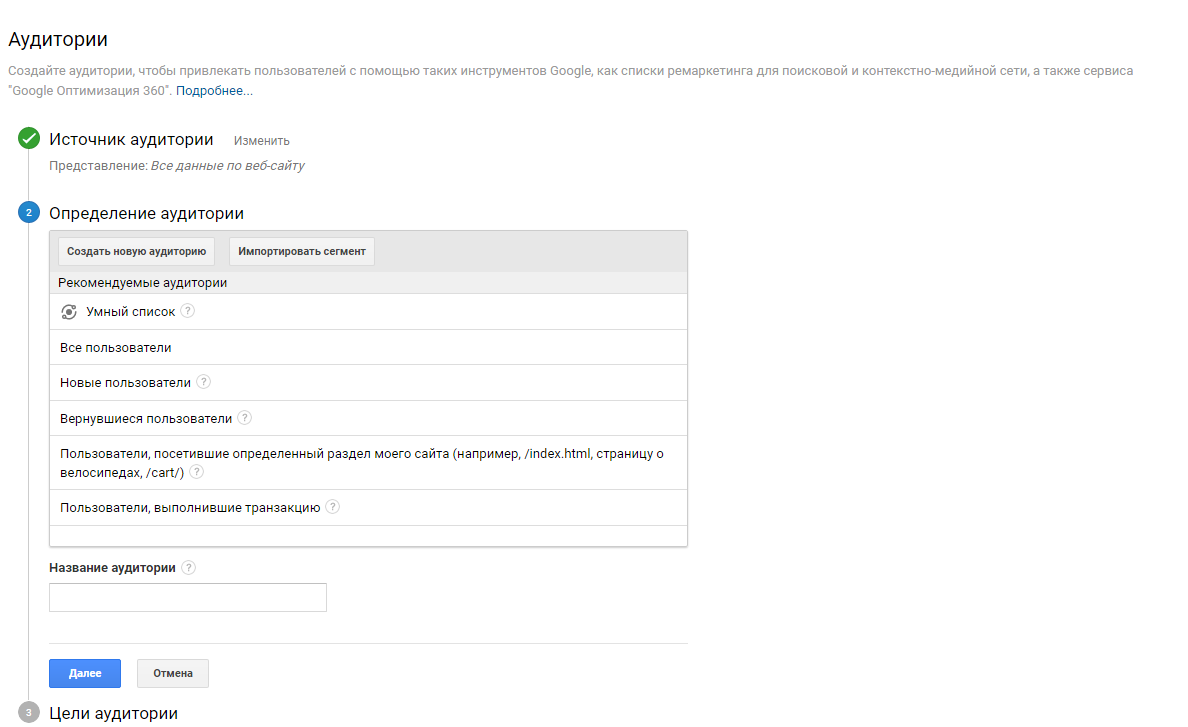
Task: Click help icon next to Название аудитории
Action: tap(189, 567)
